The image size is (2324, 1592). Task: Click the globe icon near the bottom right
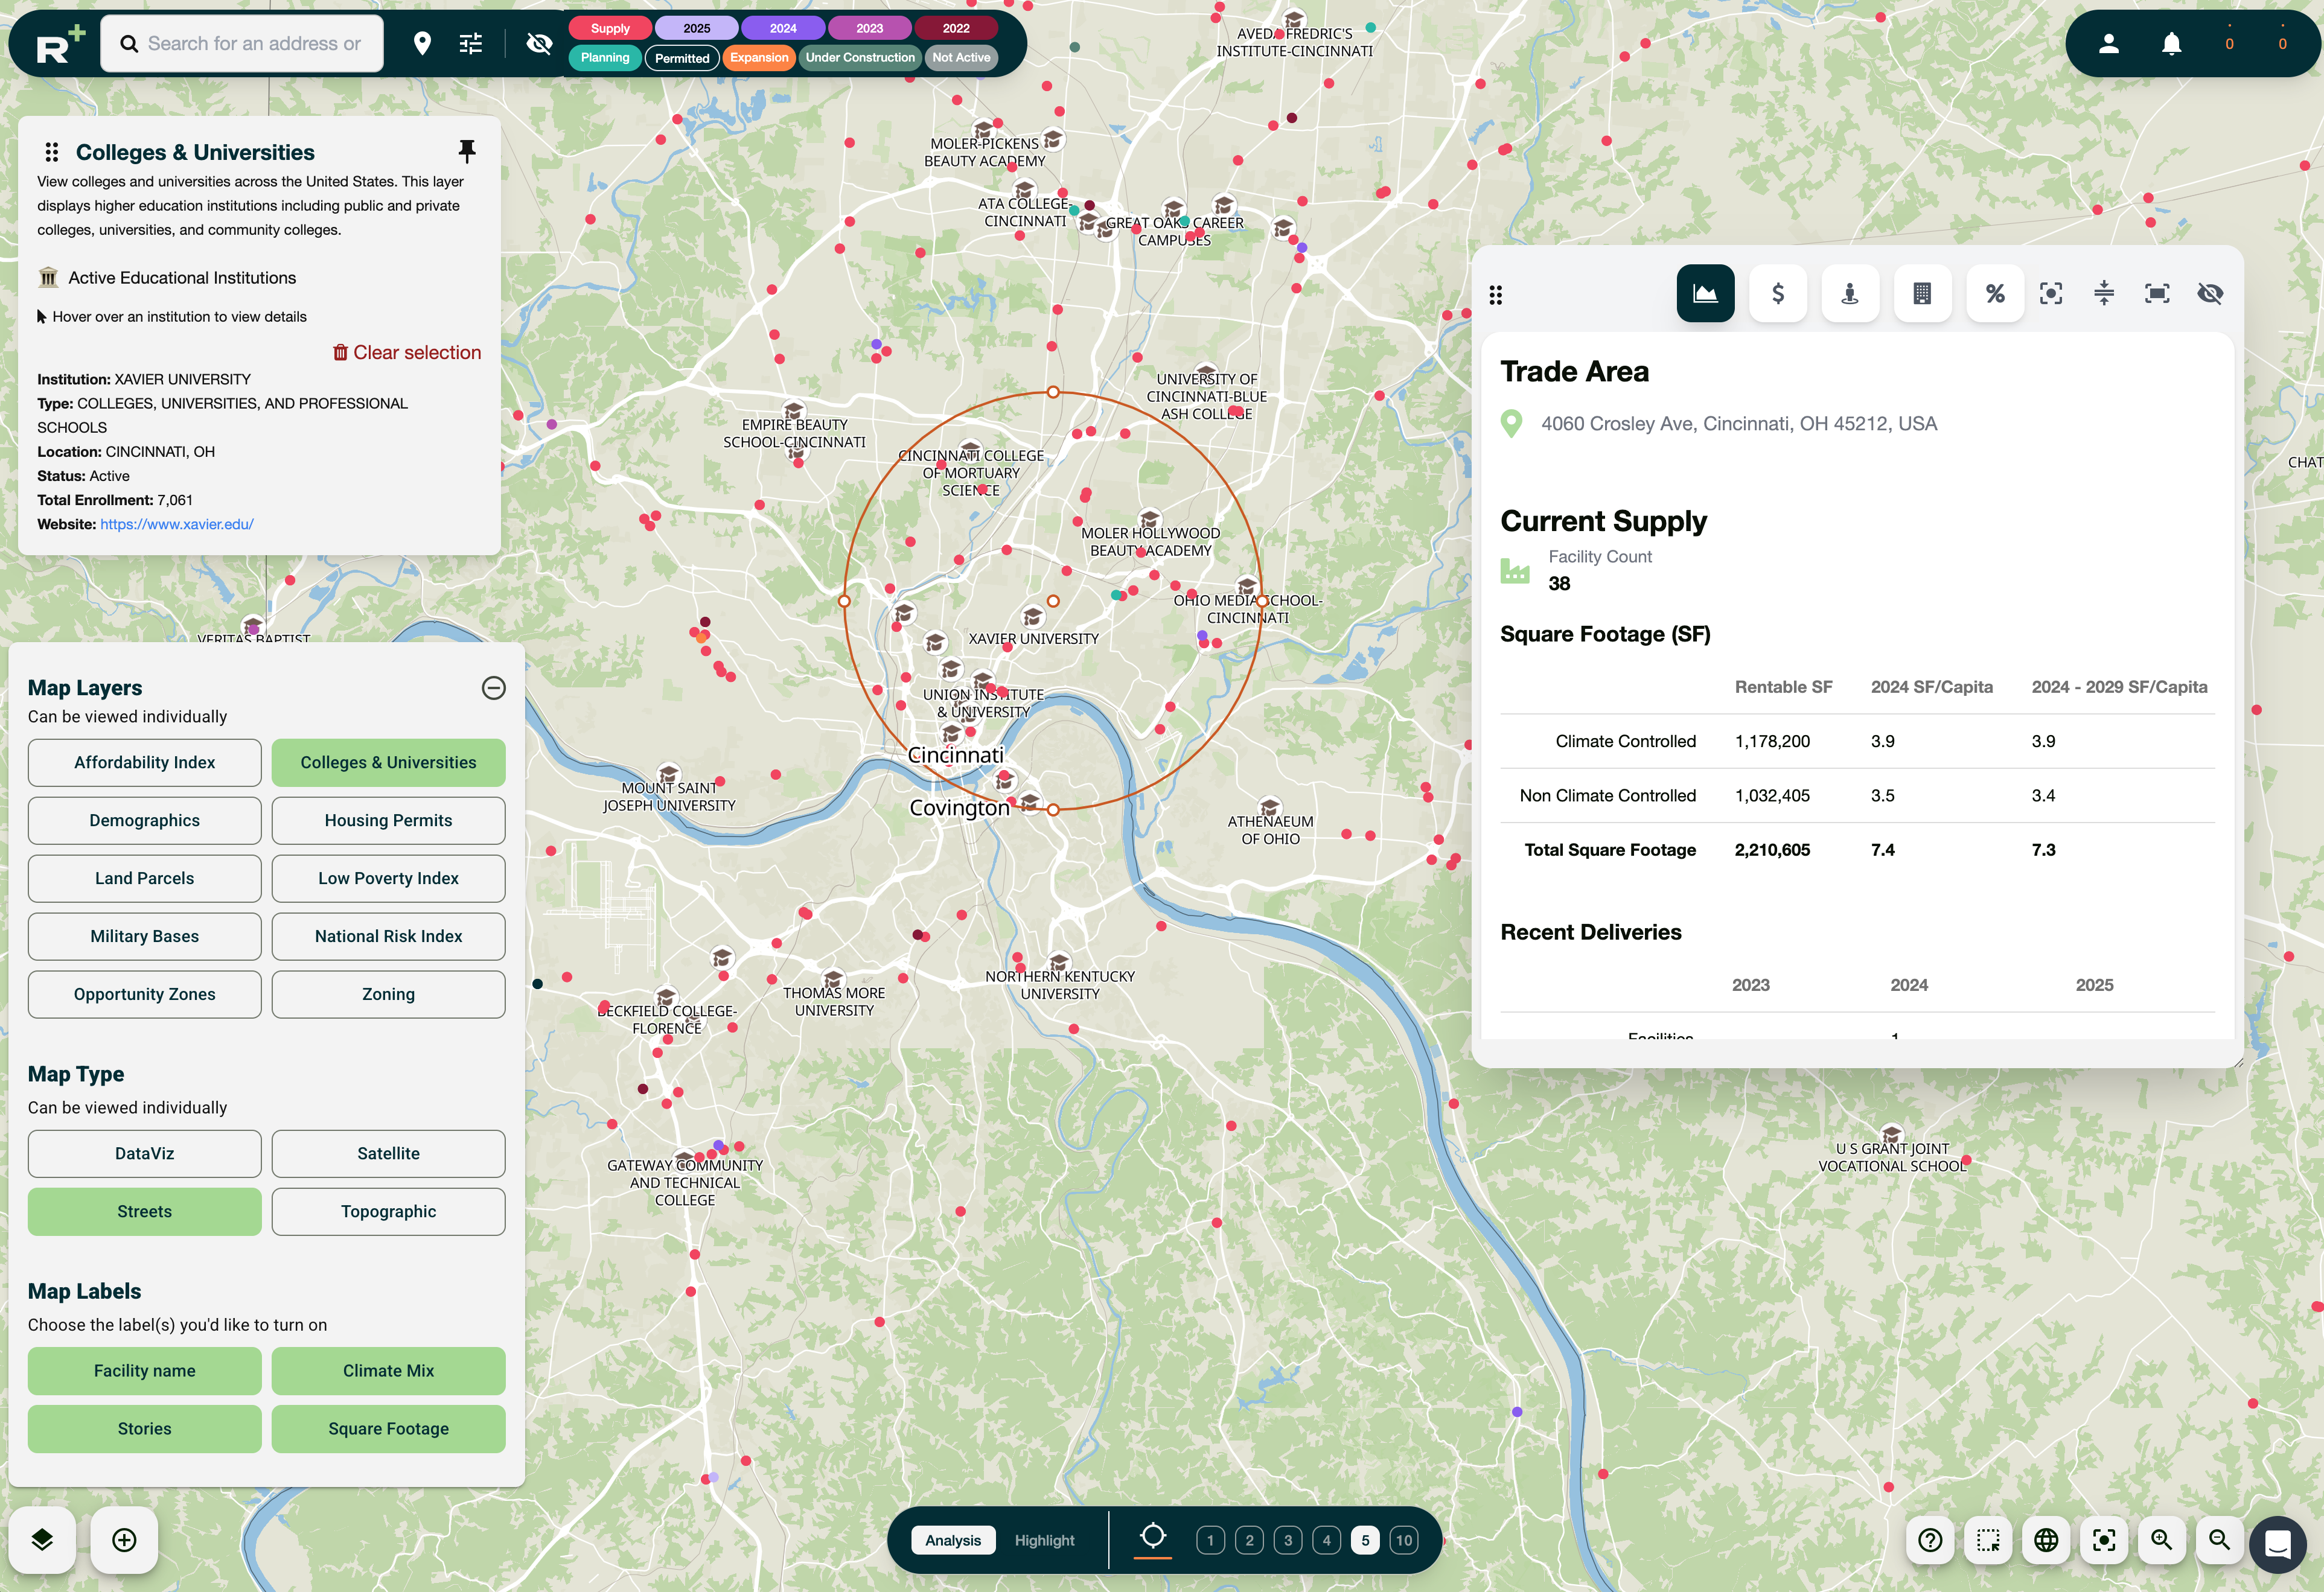[x=2046, y=1541]
